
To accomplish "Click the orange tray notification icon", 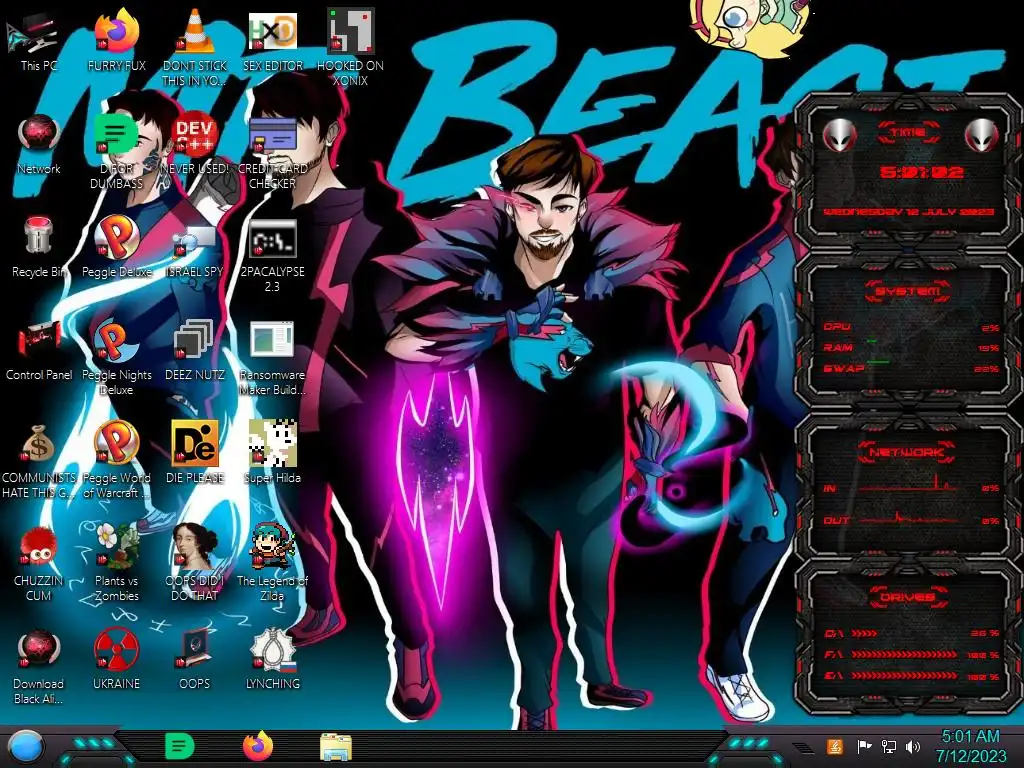I will point(835,746).
